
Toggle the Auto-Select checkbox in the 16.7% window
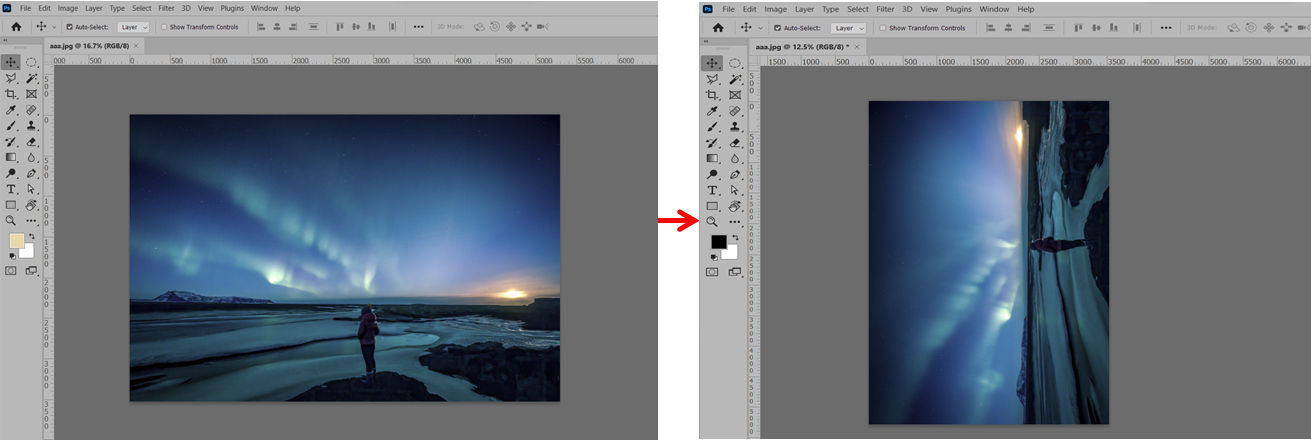69,27
